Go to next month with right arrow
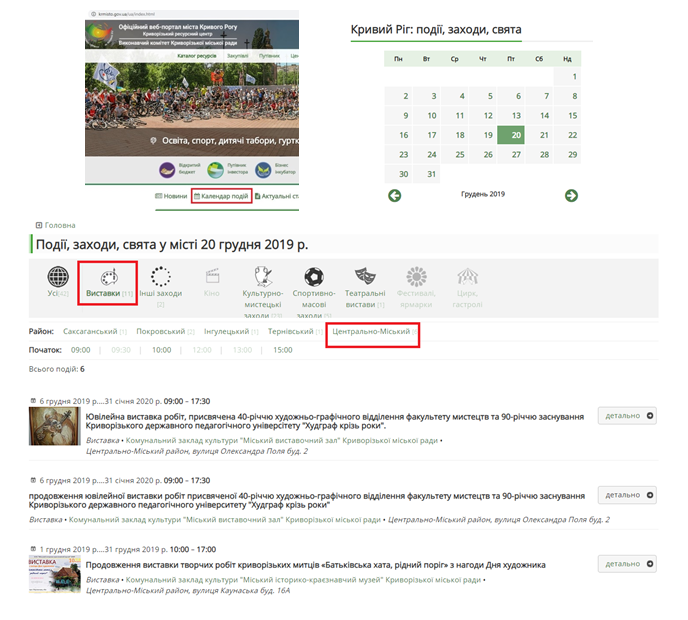 571,195
